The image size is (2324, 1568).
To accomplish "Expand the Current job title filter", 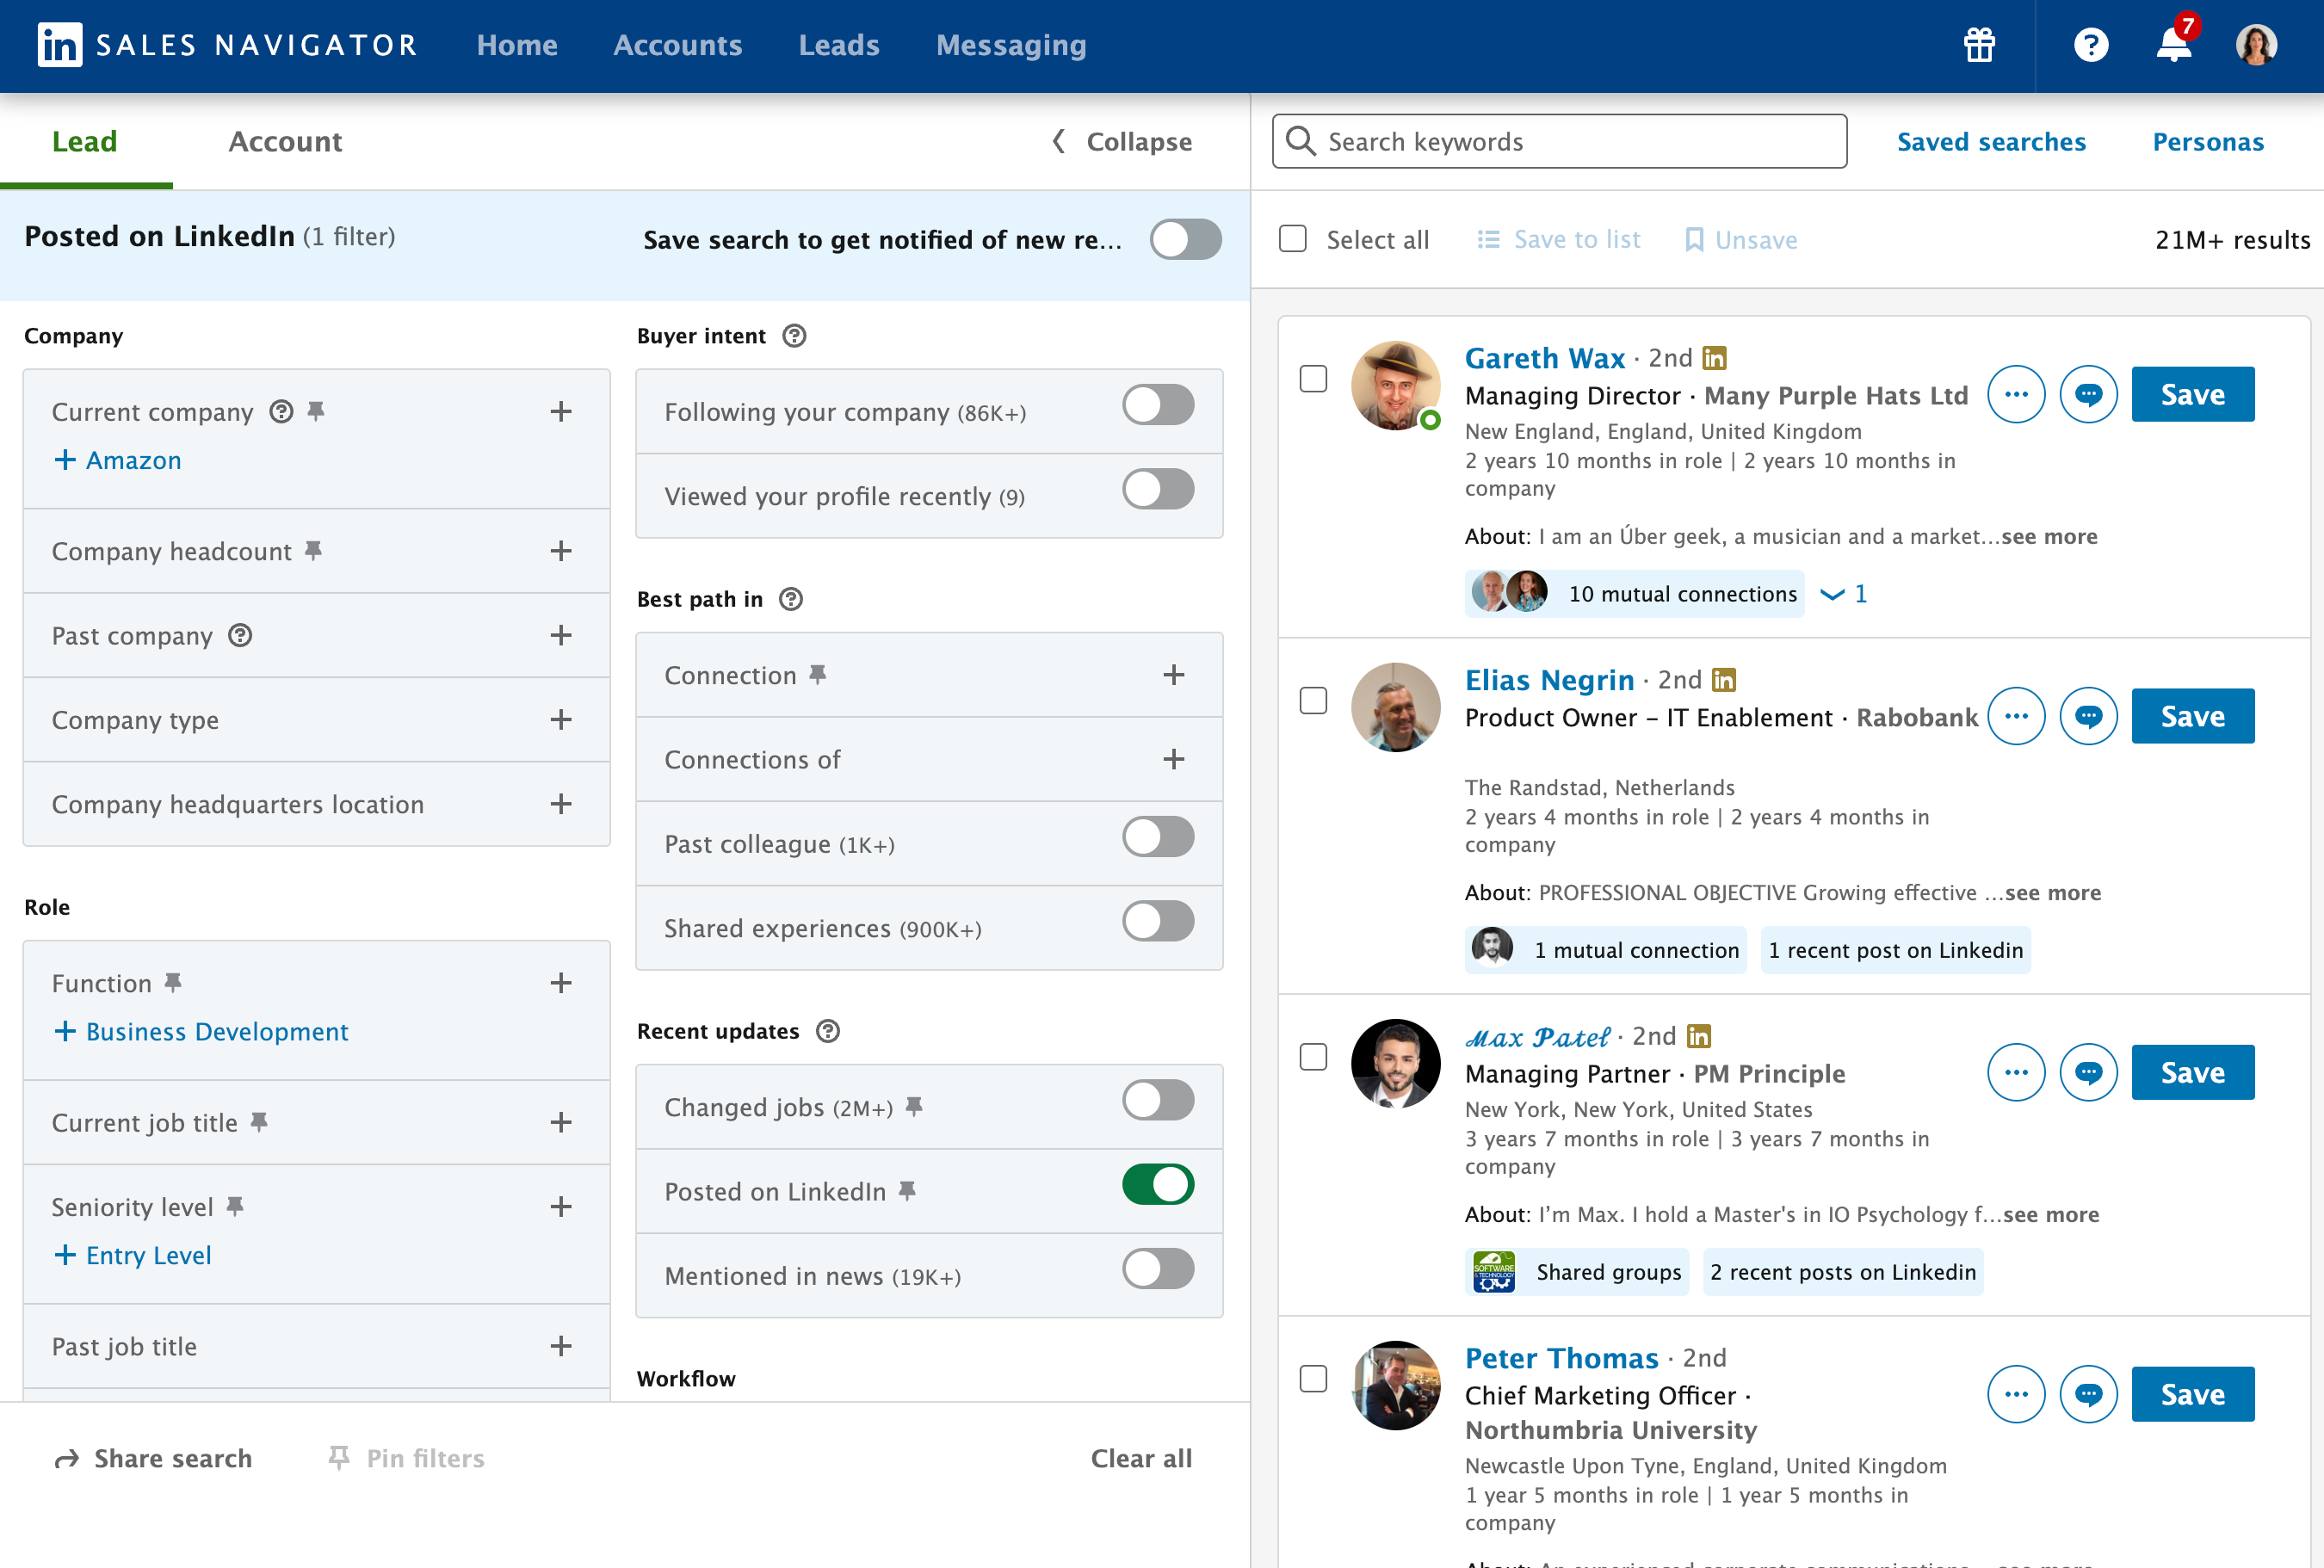I will 561,1123.
